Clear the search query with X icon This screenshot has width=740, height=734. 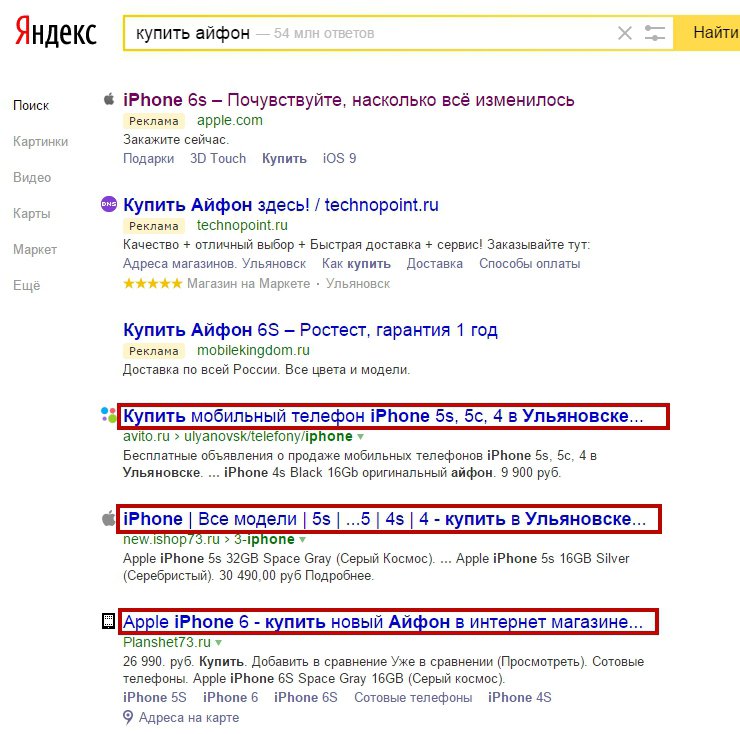point(625,33)
